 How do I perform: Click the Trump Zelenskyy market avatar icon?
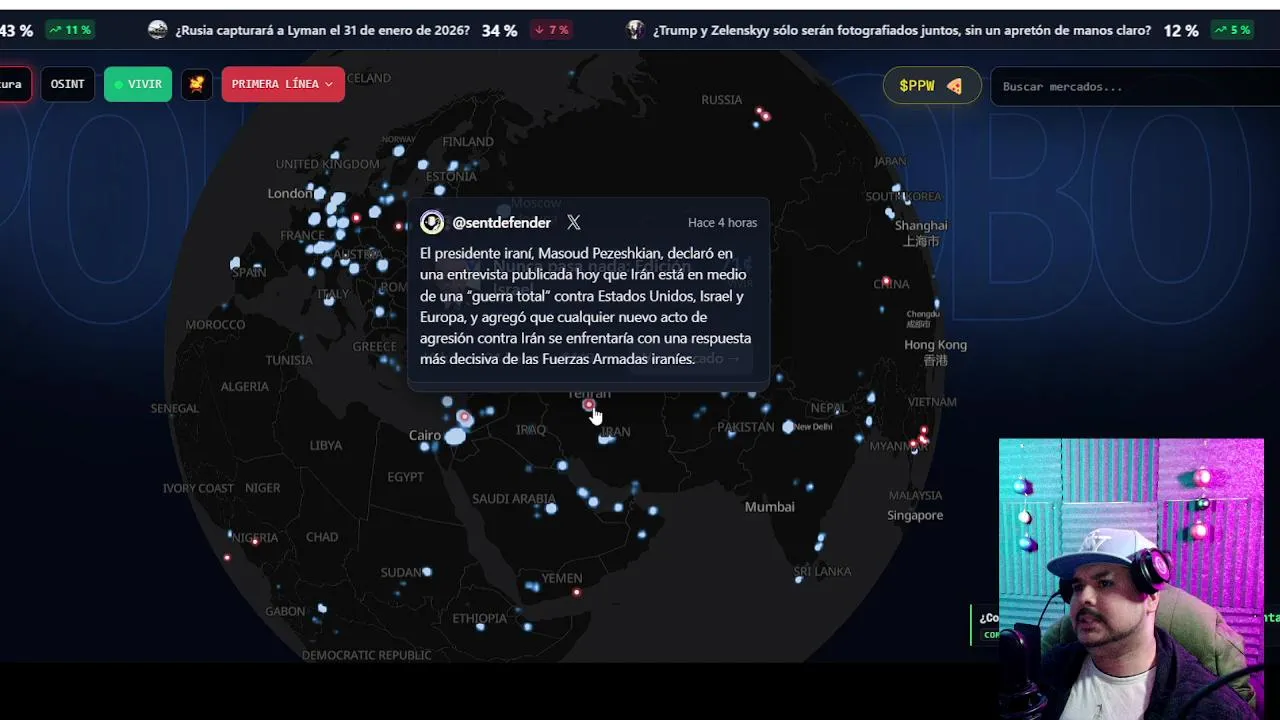click(635, 30)
